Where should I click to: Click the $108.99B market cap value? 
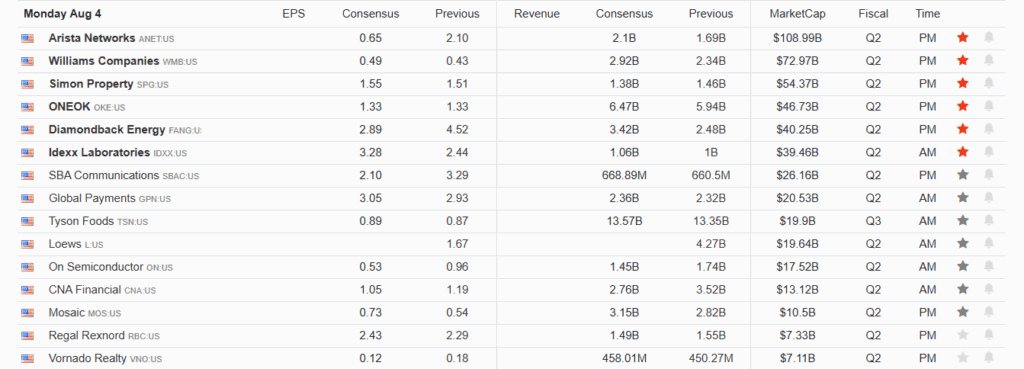797,39
